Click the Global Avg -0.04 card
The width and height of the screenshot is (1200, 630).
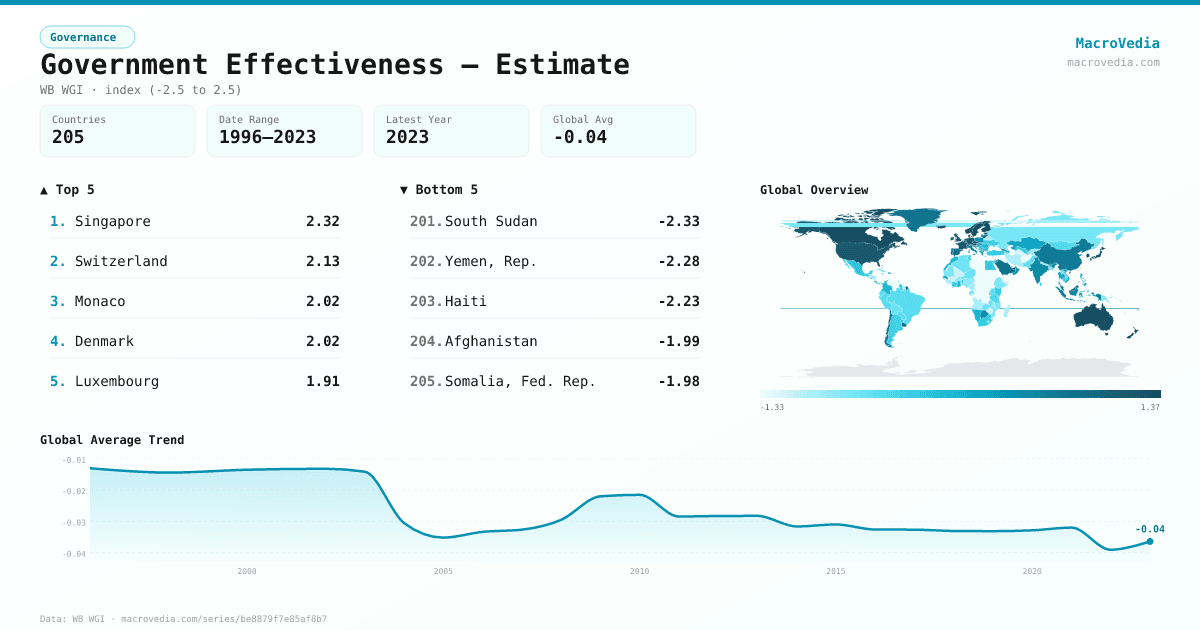tap(618, 131)
